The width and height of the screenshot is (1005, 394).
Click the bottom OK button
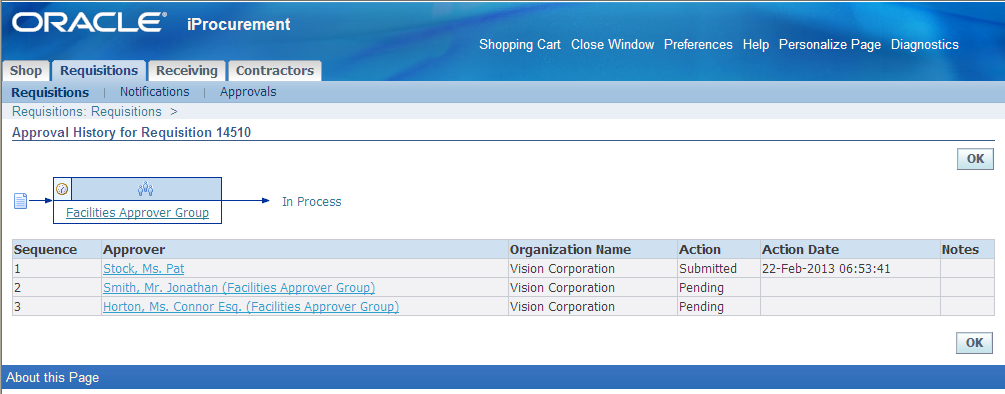(x=974, y=343)
